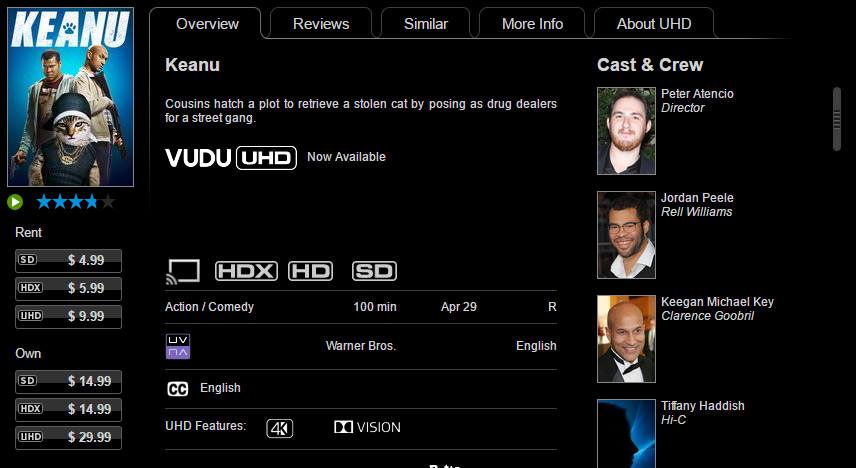Click the English audio language text next to Warner Bros.

(x=536, y=346)
